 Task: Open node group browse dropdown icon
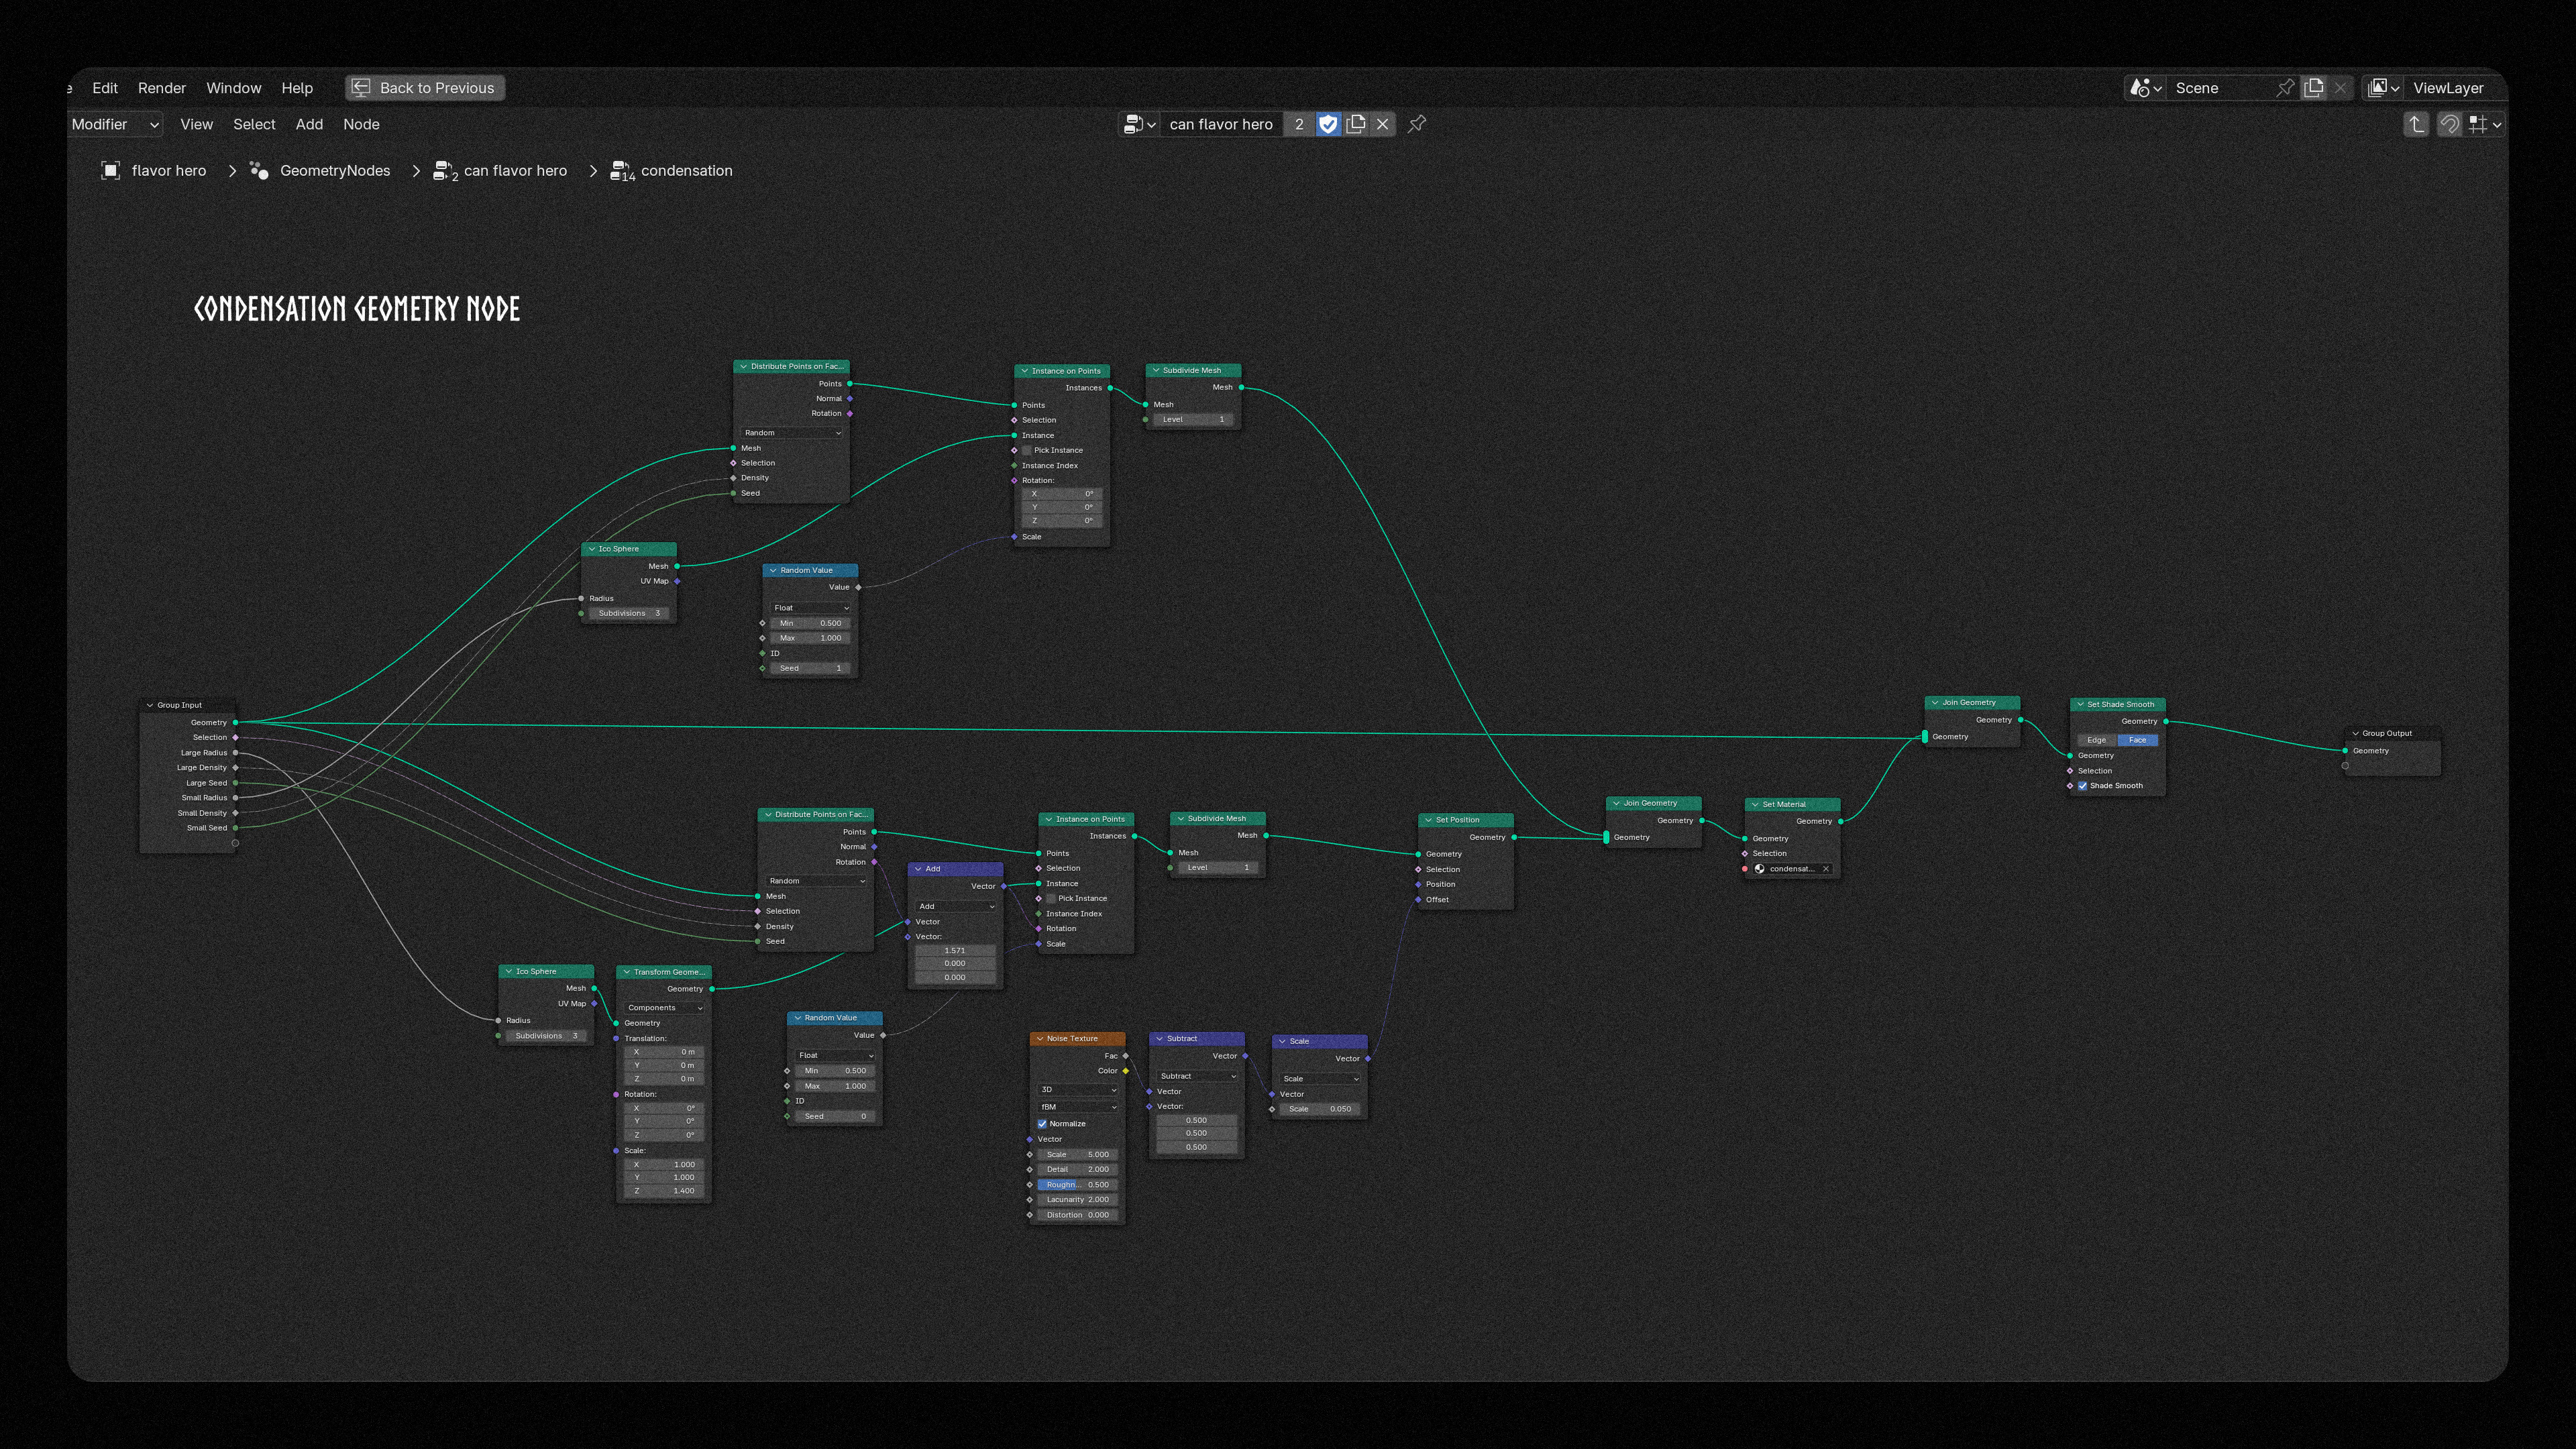pos(1139,124)
